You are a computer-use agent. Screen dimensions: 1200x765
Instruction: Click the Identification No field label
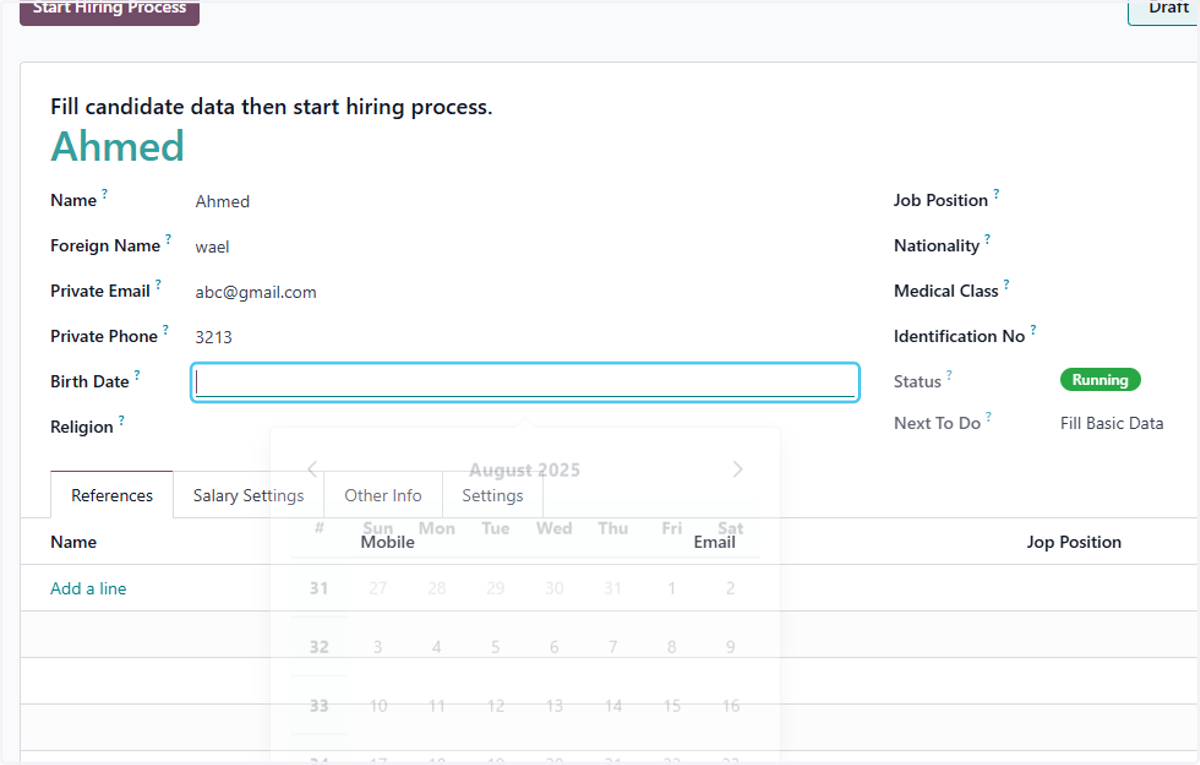click(x=960, y=337)
